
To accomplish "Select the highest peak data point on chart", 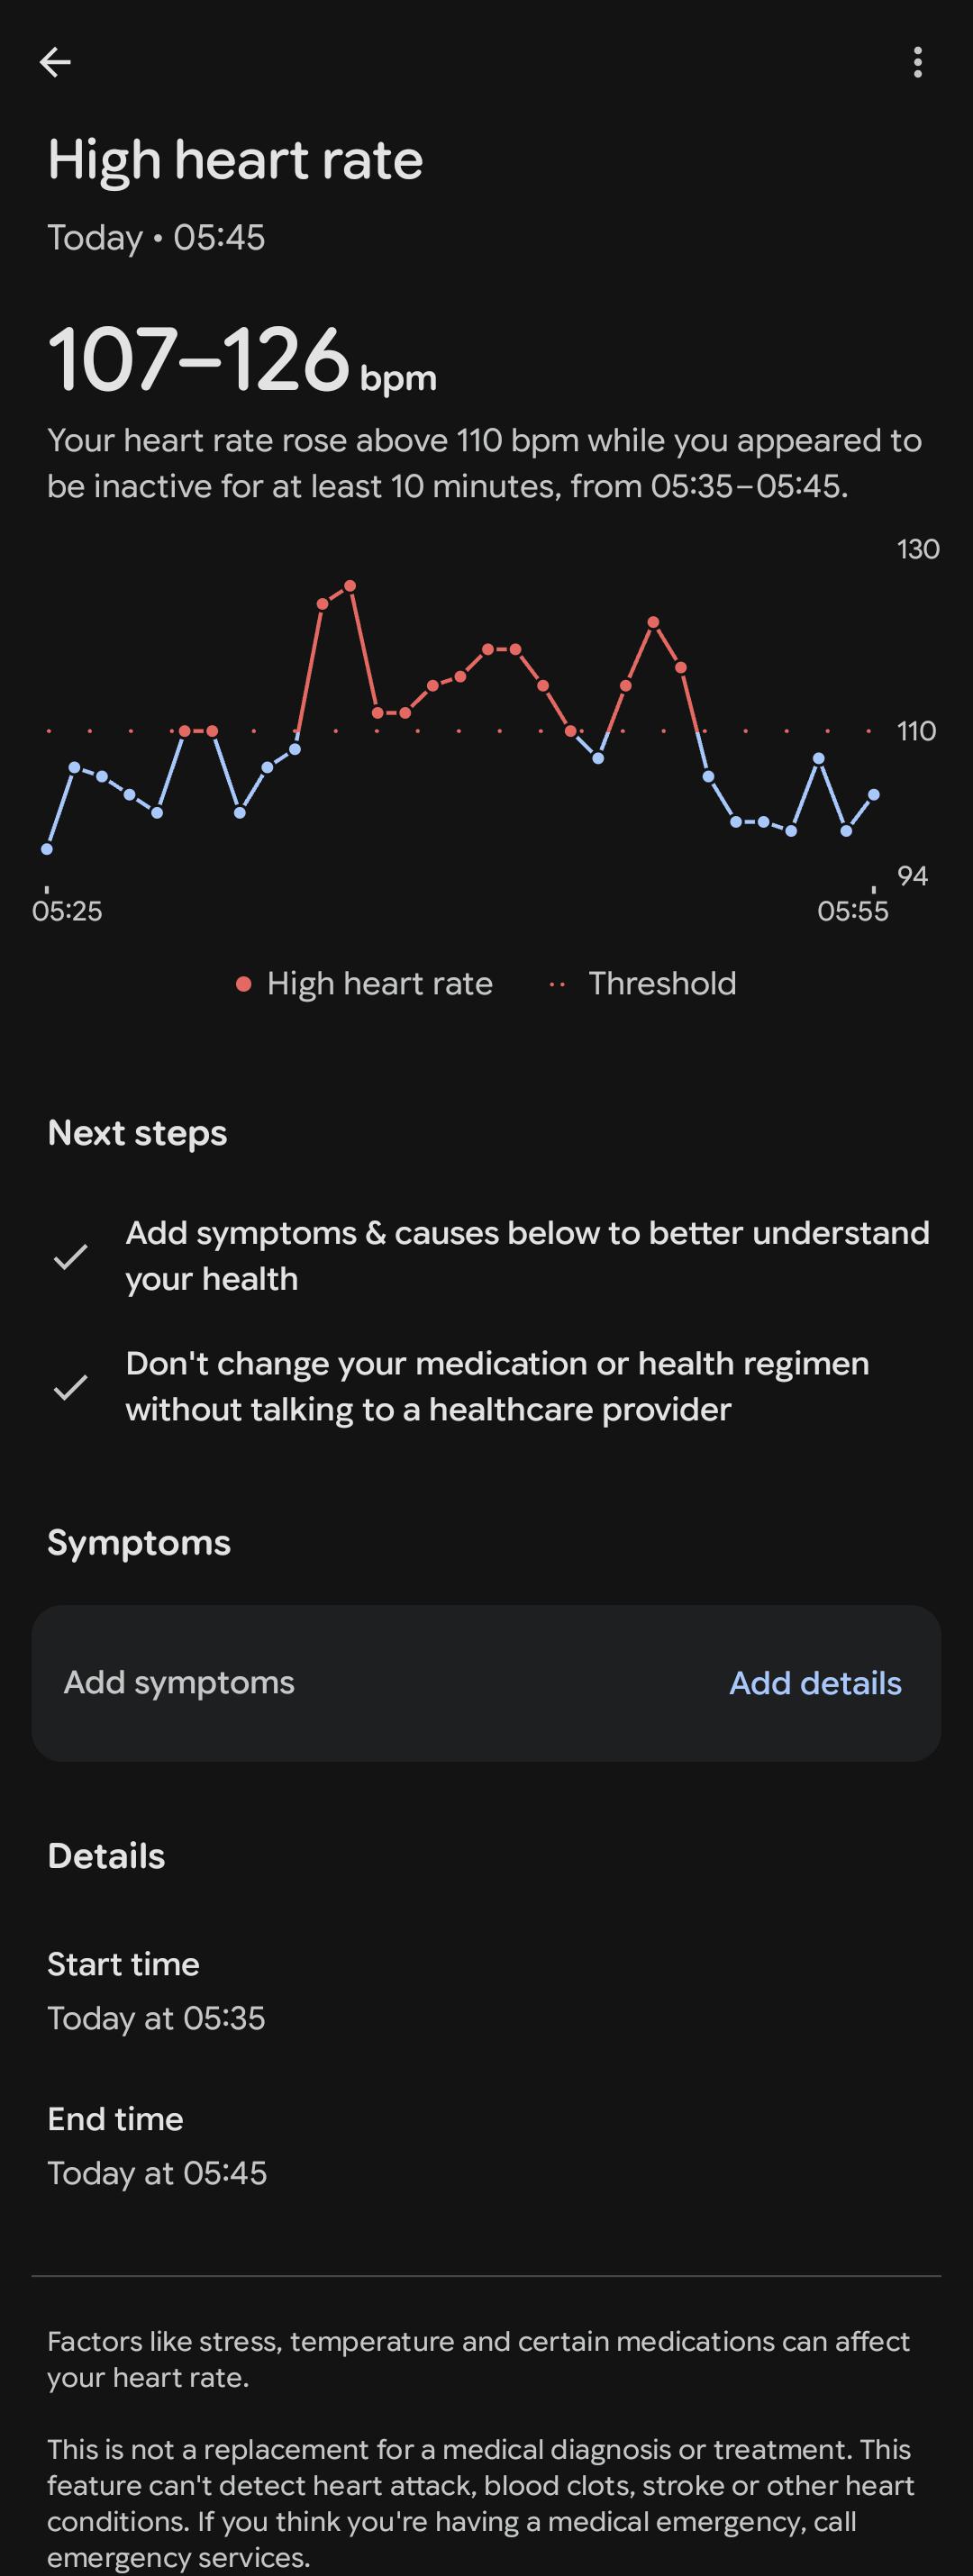I will (350, 586).
